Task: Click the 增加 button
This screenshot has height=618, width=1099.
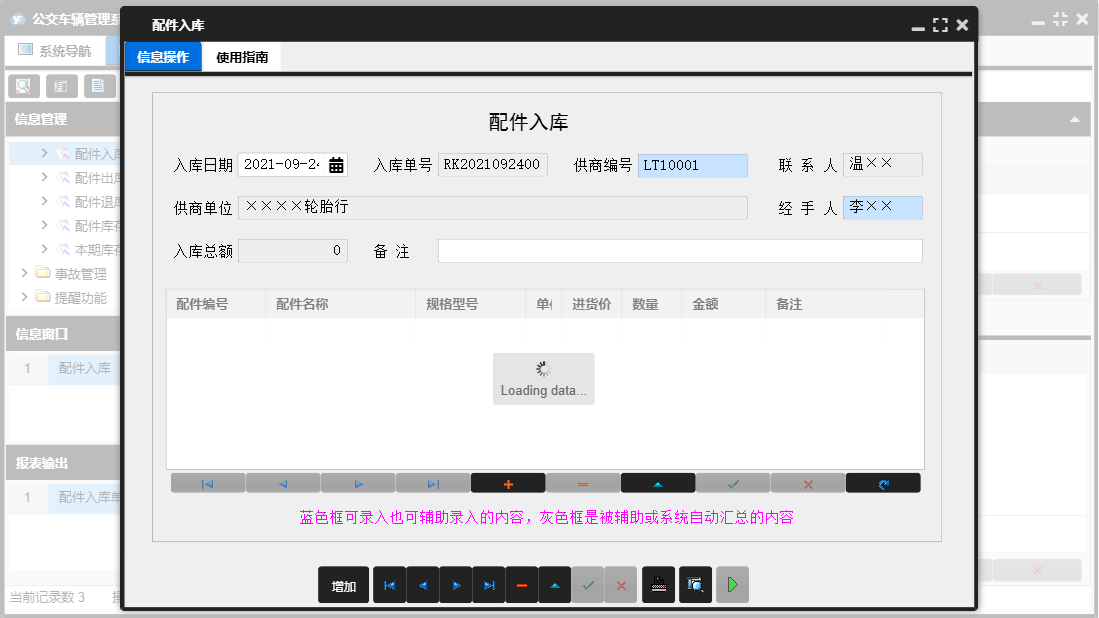Action: [x=343, y=585]
